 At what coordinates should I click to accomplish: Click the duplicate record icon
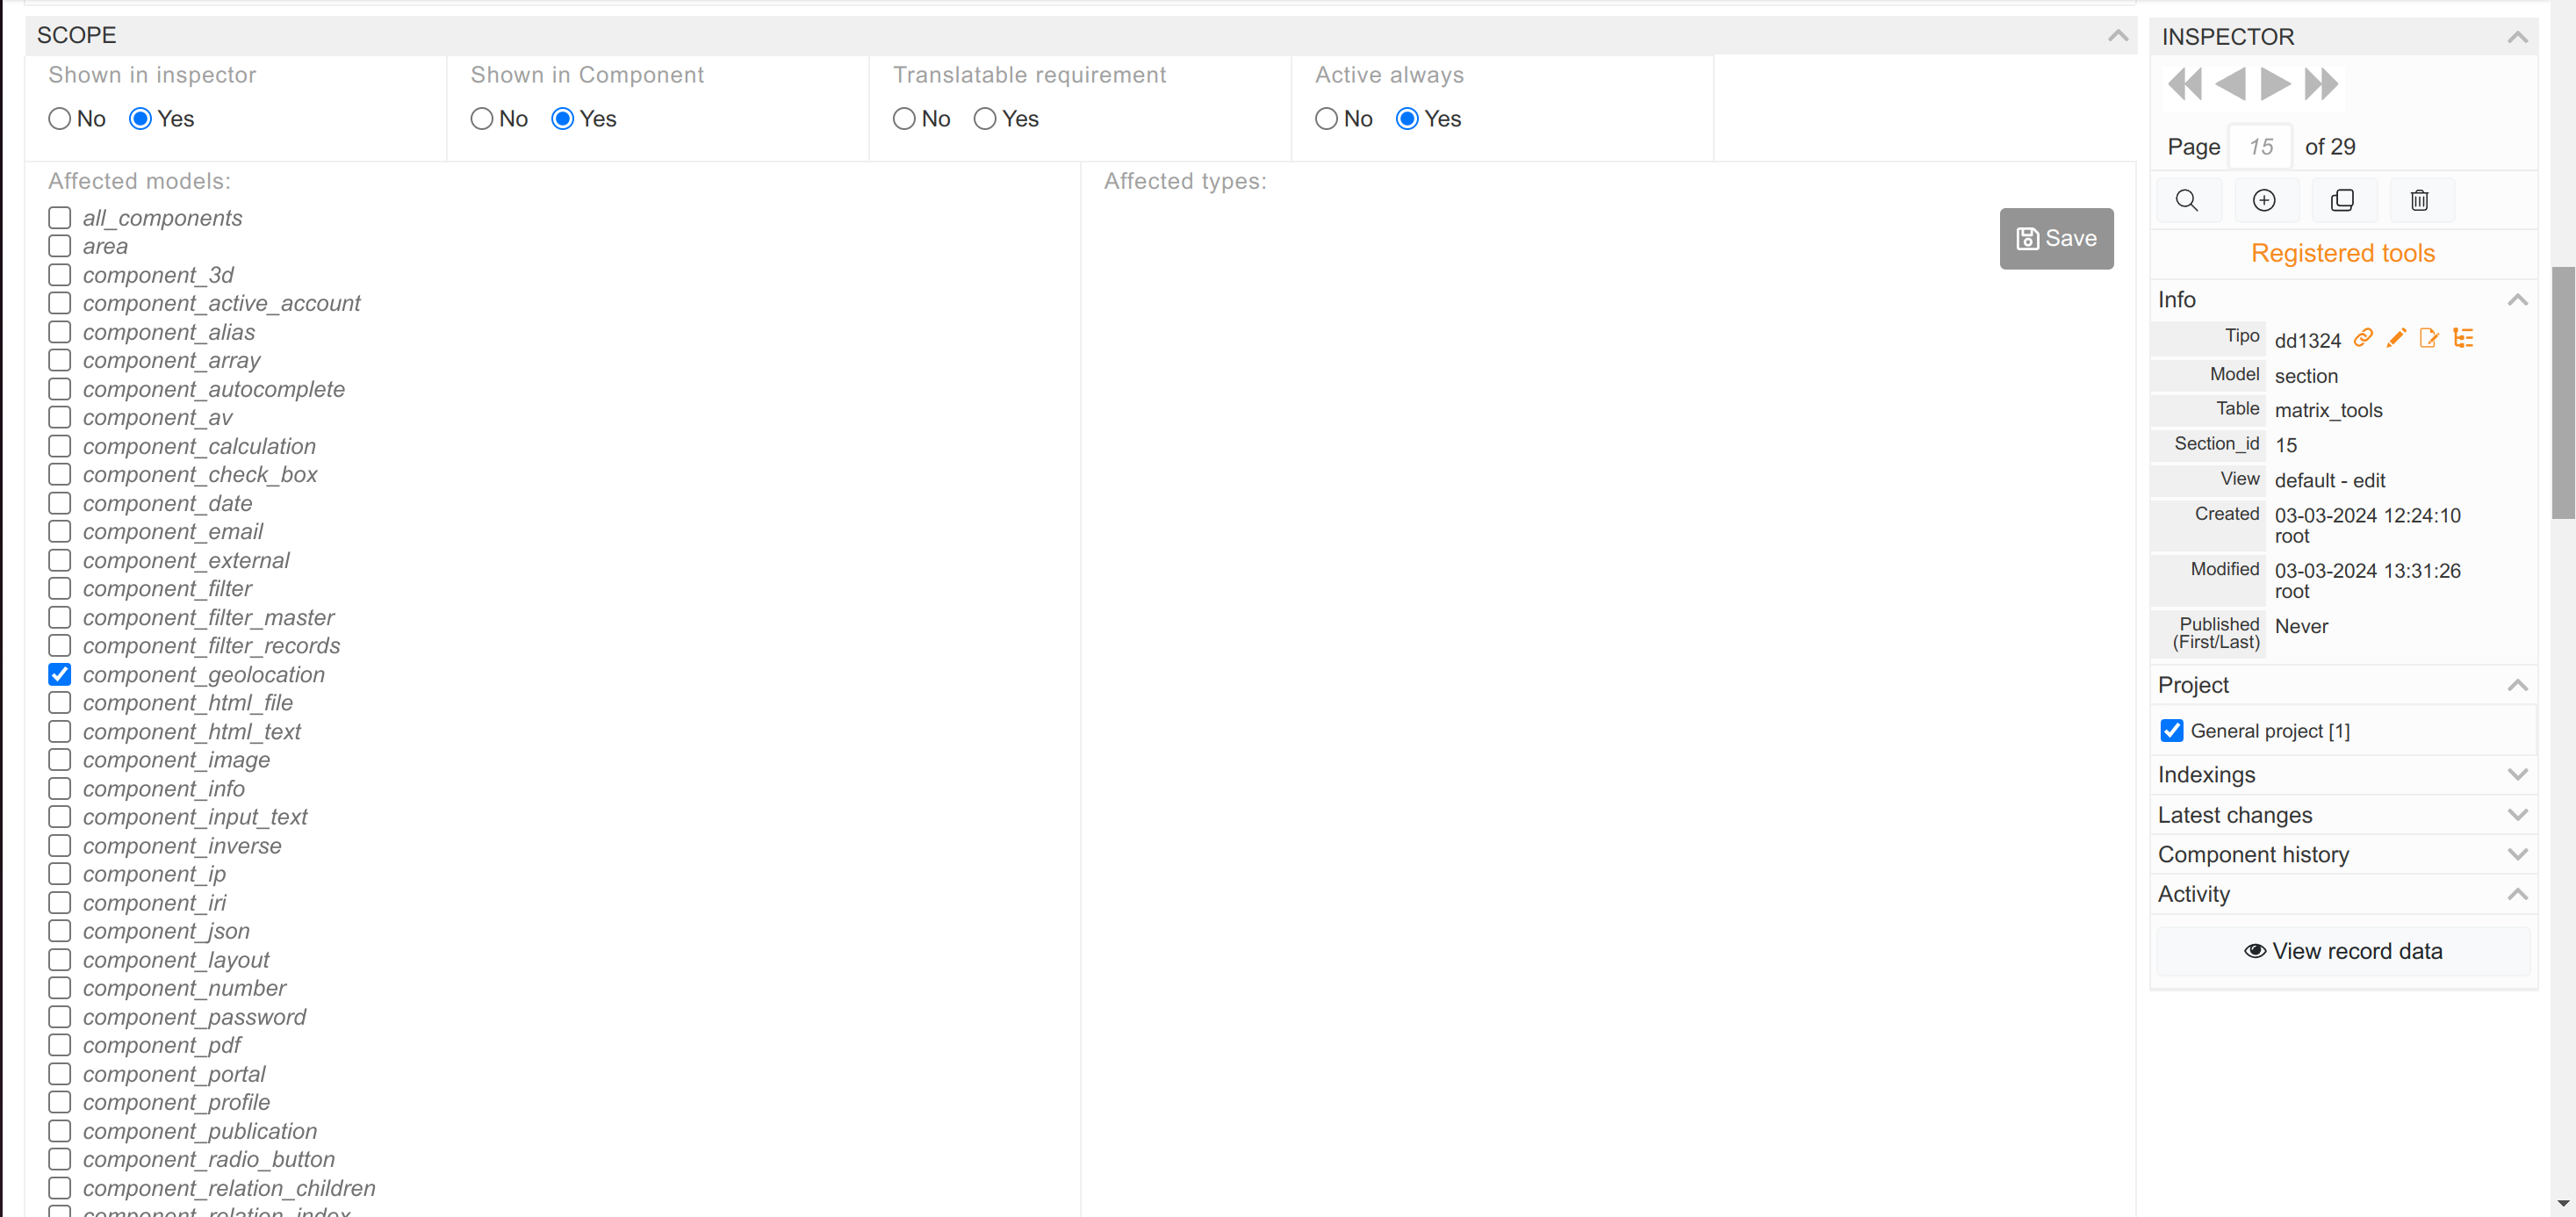point(2342,200)
